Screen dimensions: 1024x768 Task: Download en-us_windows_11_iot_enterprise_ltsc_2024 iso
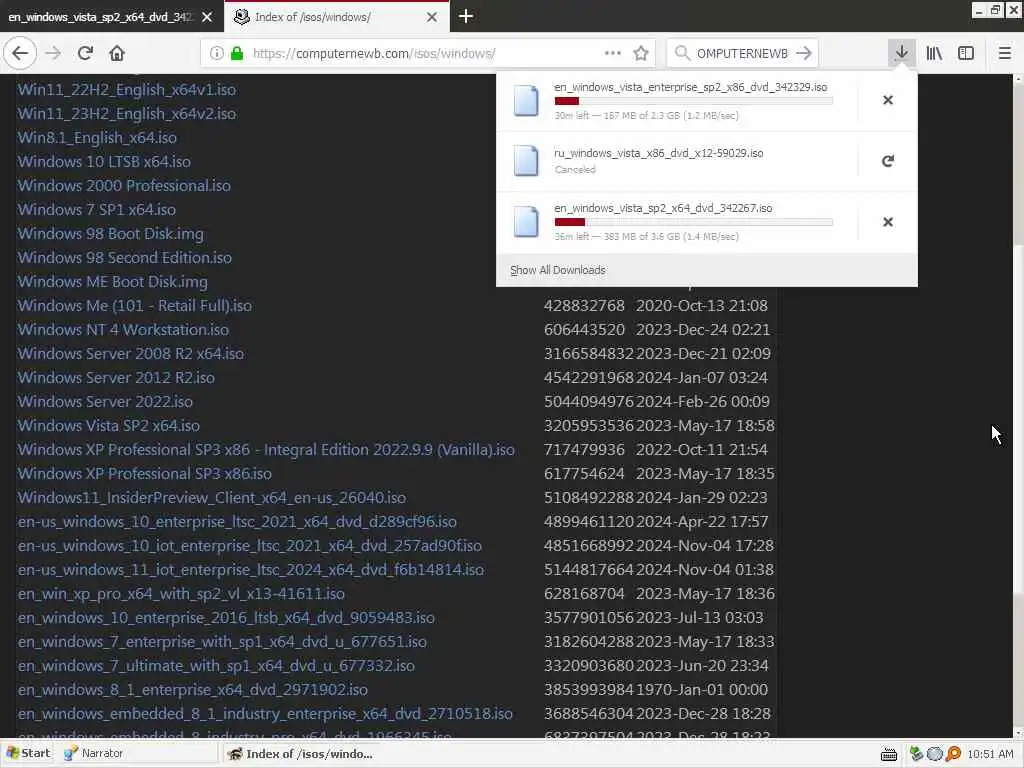[x=251, y=570]
